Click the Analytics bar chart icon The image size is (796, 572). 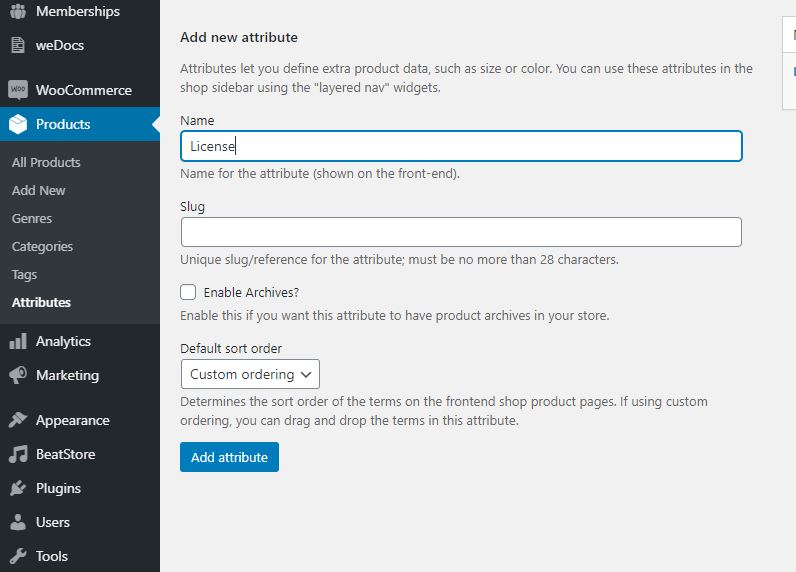click(x=18, y=341)
